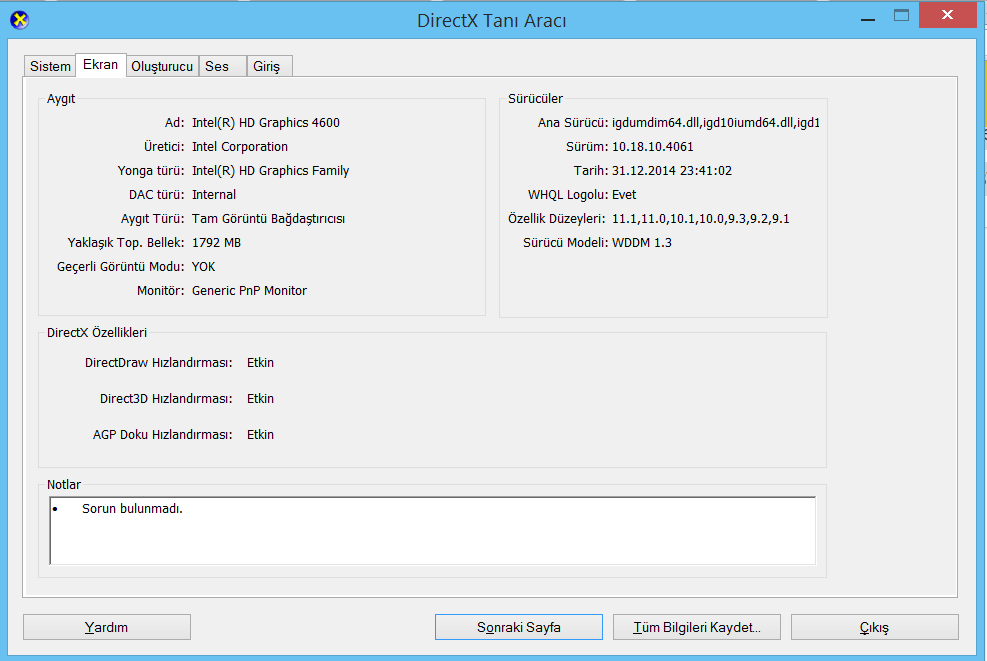Click the Özellik Düzeyleri label
This screenshot has width=987, height=661.
556,218
